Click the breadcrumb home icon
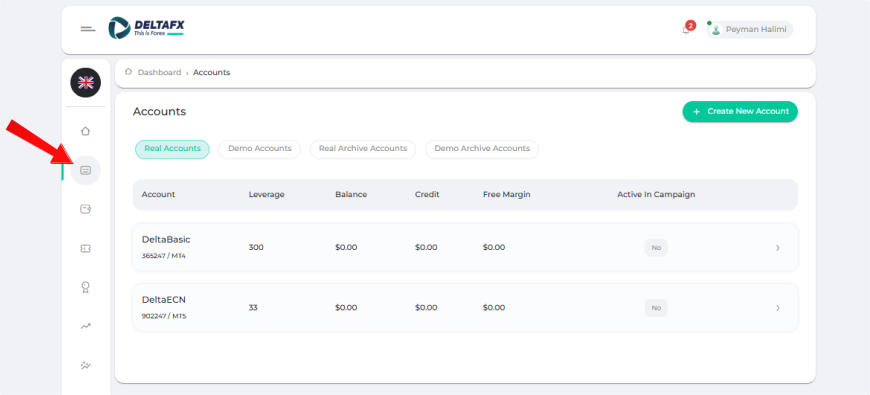870x395 pixels. pyautogui.click(x=129, y=72)
